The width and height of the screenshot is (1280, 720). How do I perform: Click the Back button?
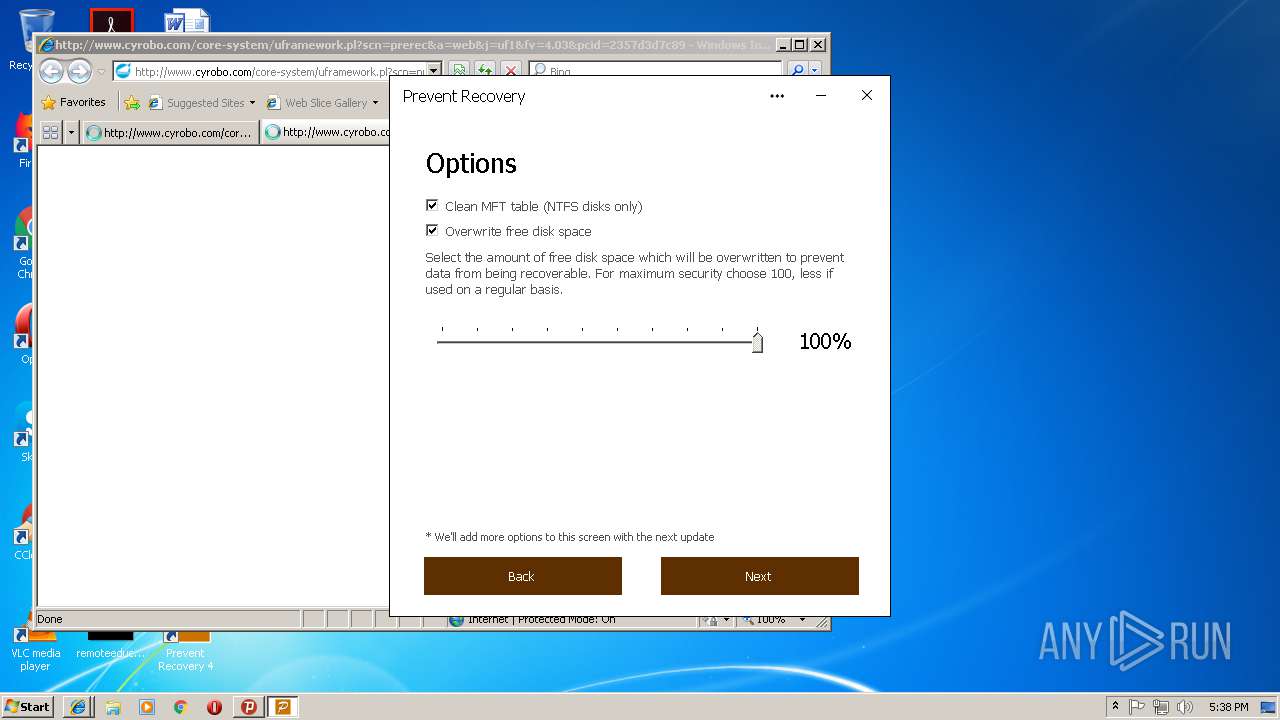click(523, 576)
